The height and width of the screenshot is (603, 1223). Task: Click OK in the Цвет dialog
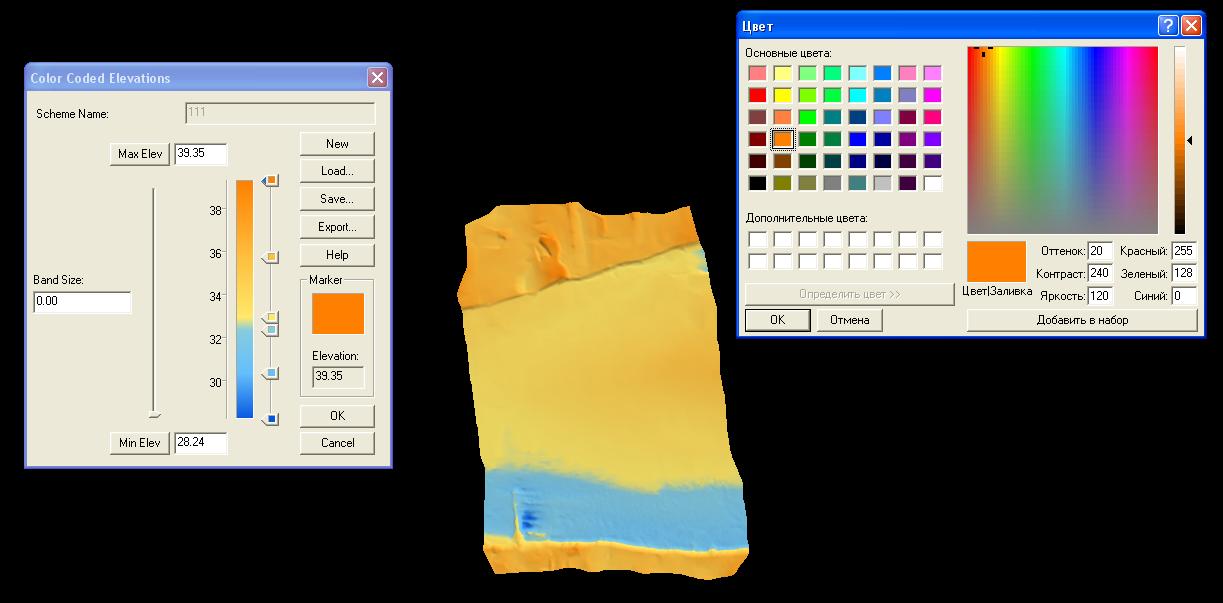pos(778,320)
